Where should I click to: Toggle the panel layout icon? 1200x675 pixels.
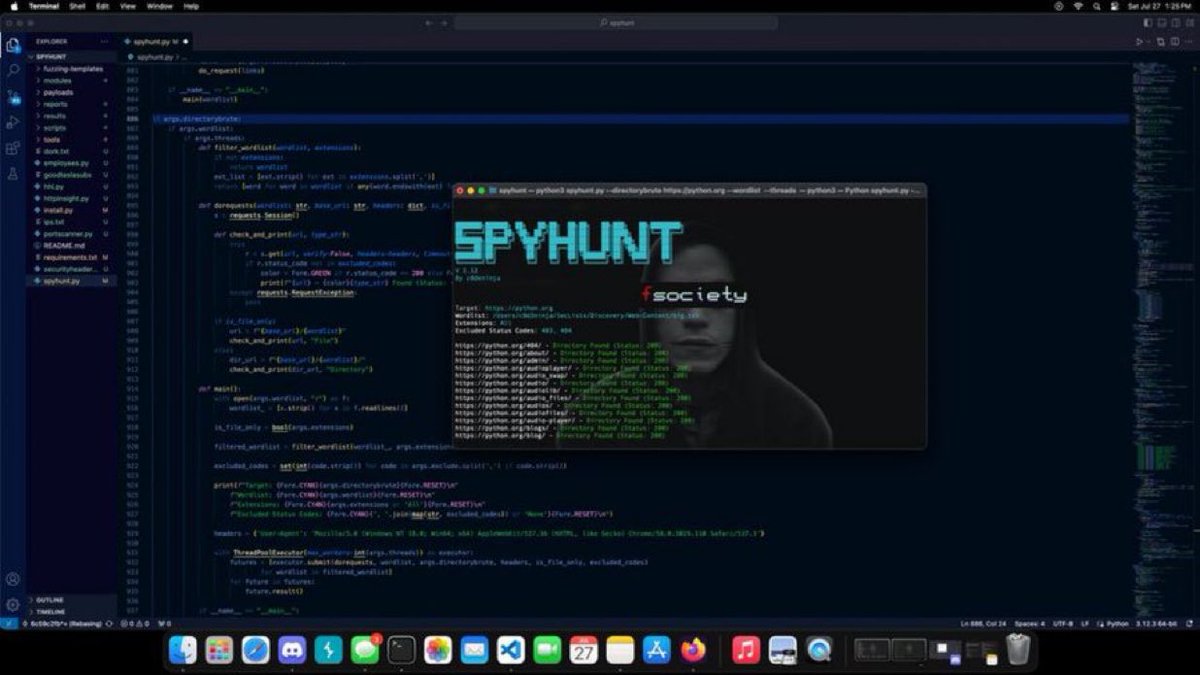point(1162,22)
